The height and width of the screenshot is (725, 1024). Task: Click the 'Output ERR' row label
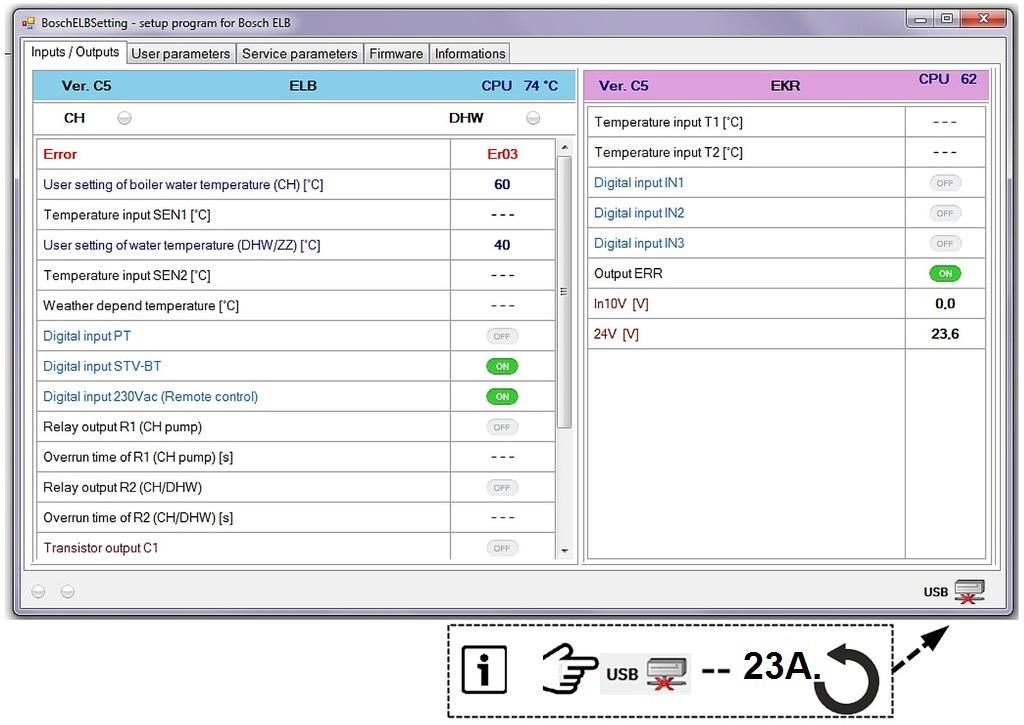click(628, 274)
